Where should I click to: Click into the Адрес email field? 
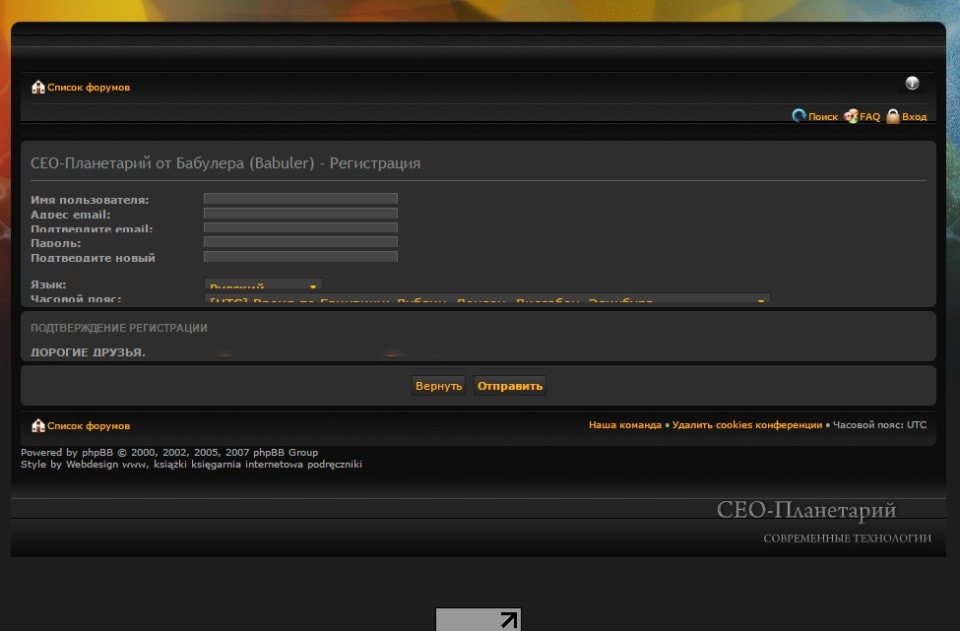[x=300, y=213]
